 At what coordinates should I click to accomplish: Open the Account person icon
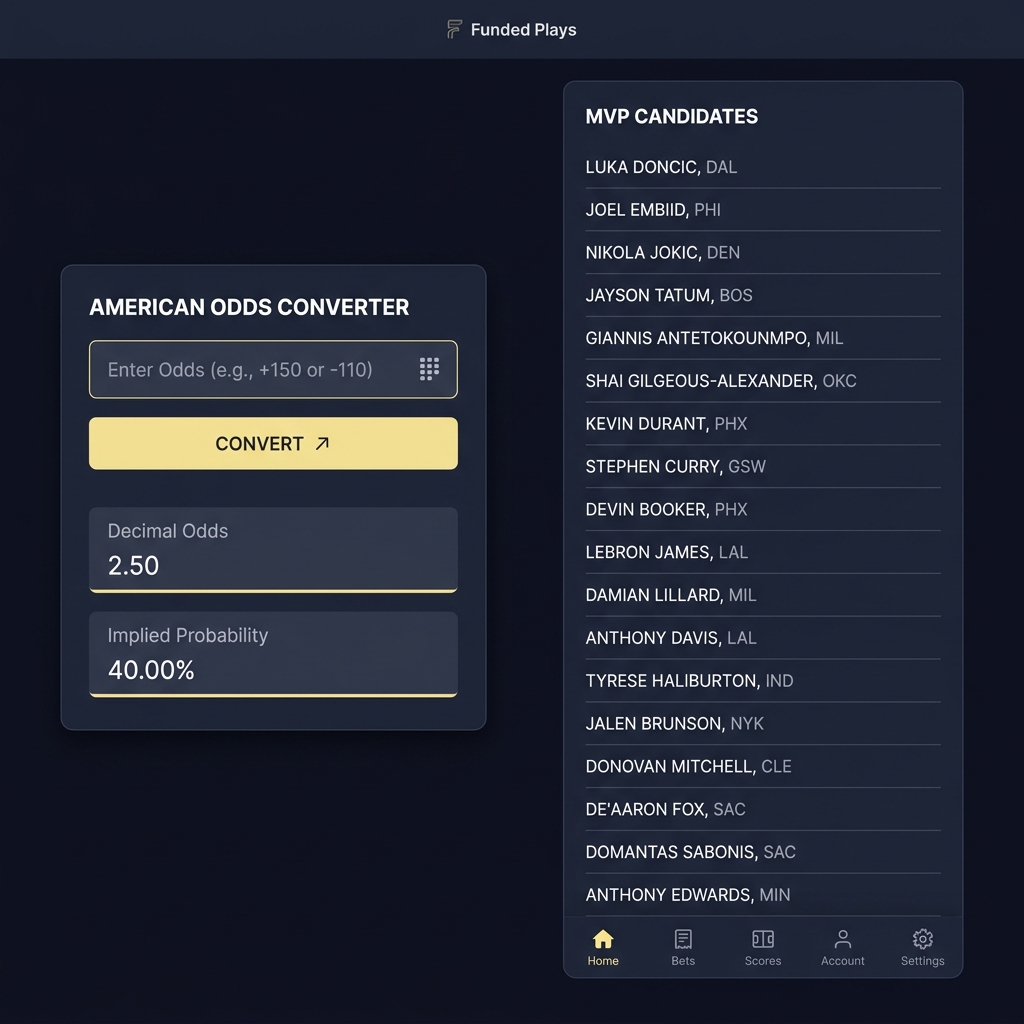[x=842, y=939]
